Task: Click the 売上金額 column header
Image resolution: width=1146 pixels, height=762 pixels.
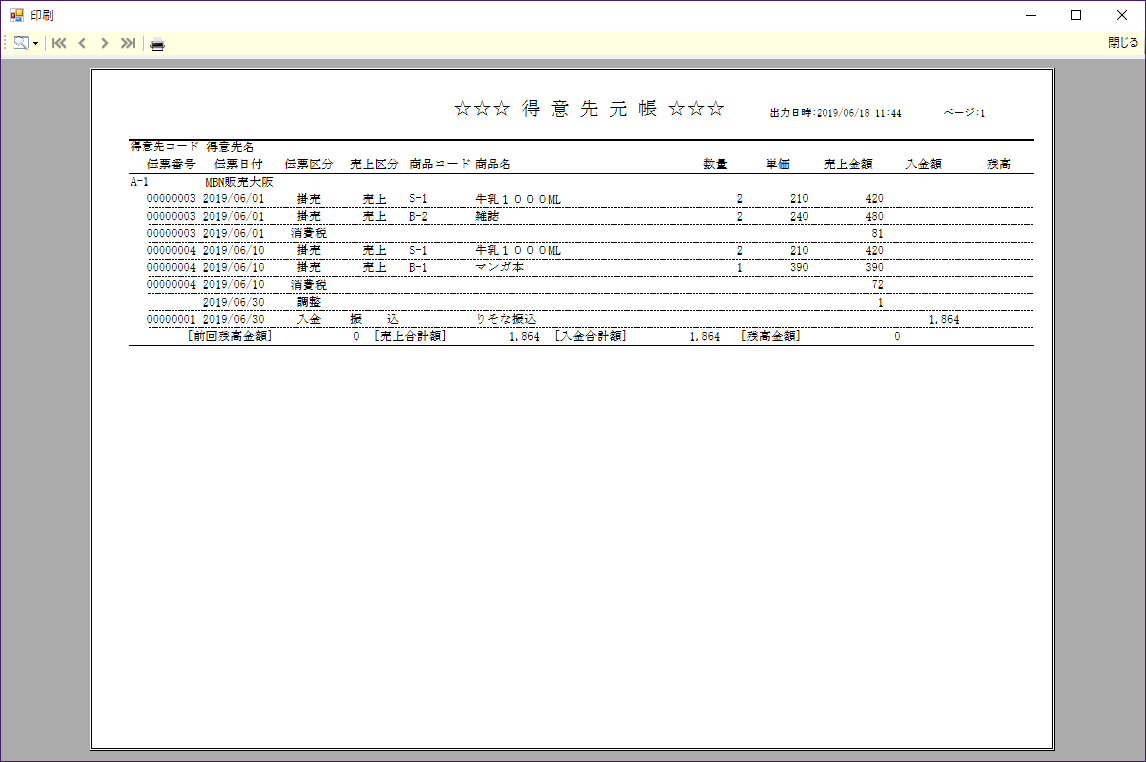Action: [848, 164]
